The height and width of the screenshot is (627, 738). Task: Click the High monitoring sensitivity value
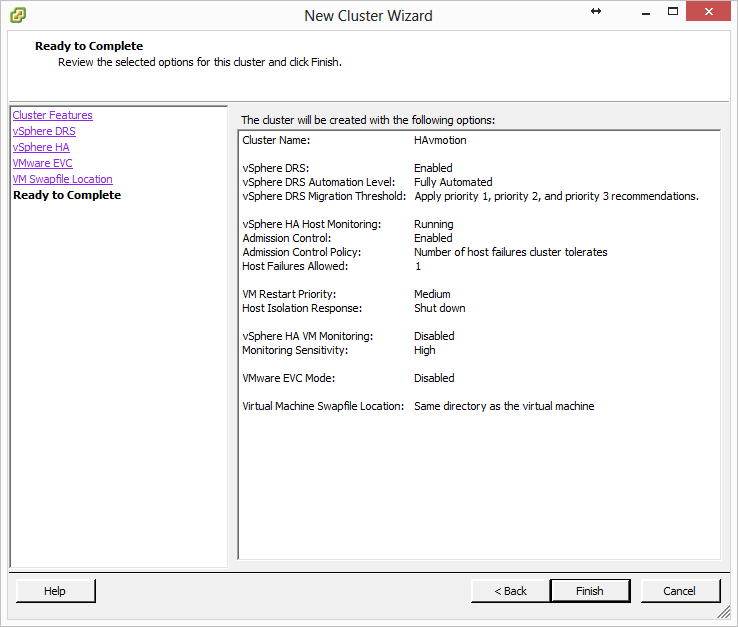coord(425,350)
